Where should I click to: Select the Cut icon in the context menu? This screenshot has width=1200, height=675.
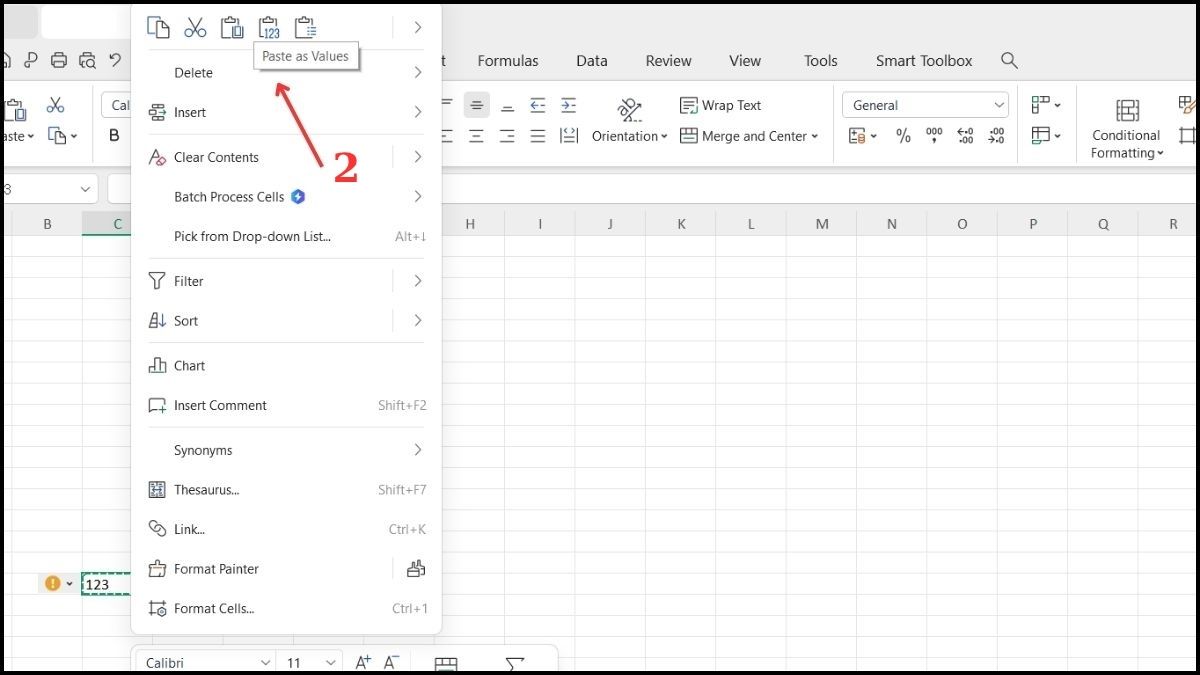click(195, 27)
